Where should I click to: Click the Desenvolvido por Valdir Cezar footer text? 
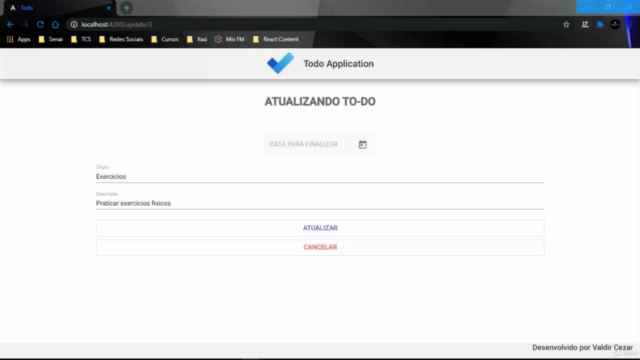(x=582, y=347)
